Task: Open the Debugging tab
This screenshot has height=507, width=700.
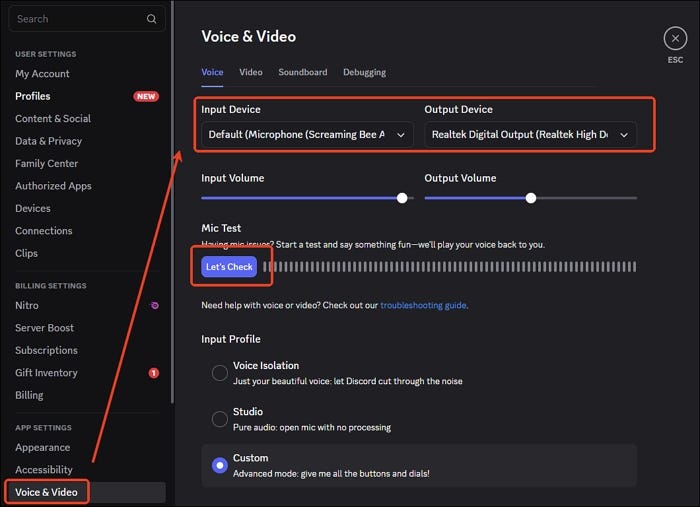Action: pyautogui.click(x=364, y=72)
